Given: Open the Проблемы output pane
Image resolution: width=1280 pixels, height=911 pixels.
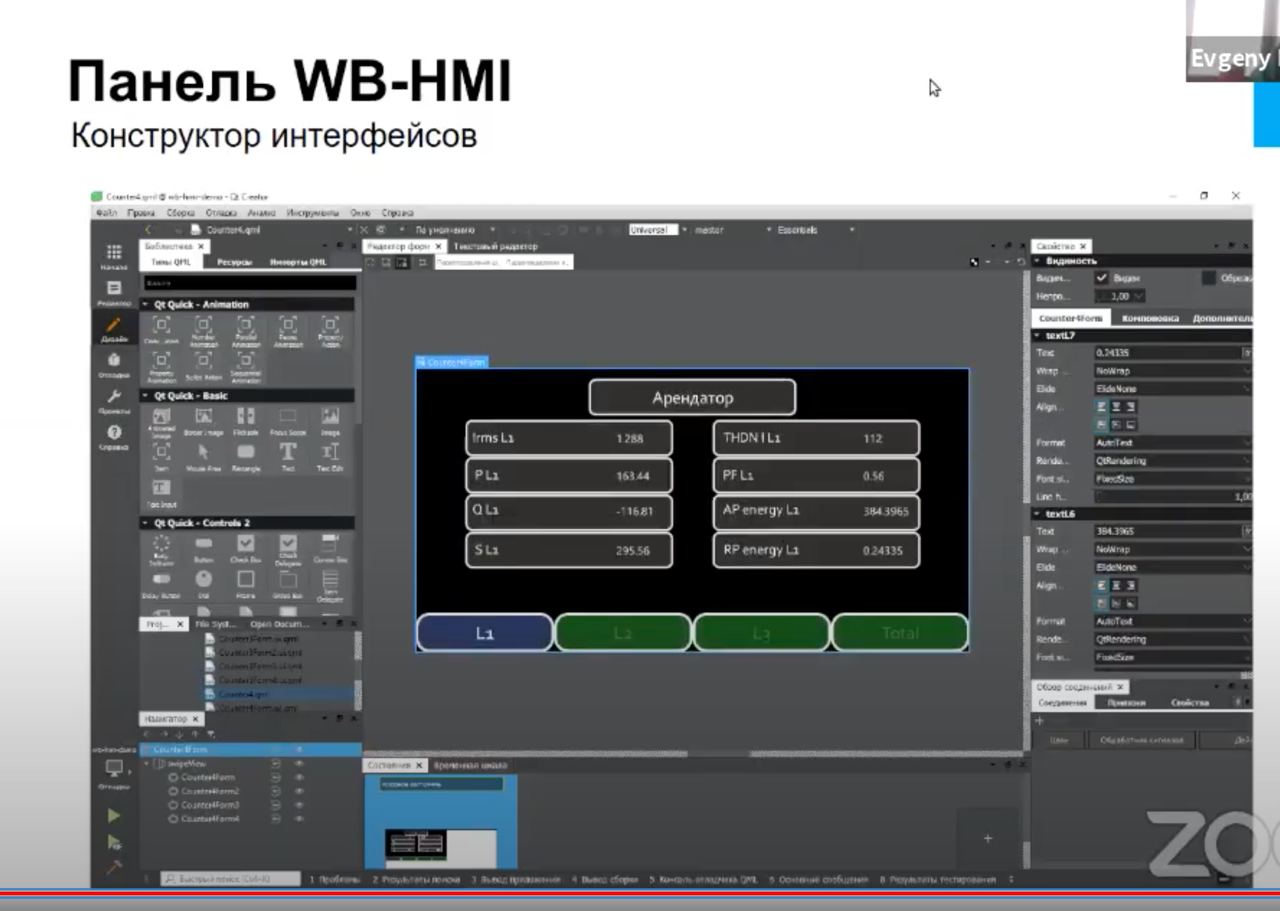Looking at the screenshot, I should [x=335, y=879].
